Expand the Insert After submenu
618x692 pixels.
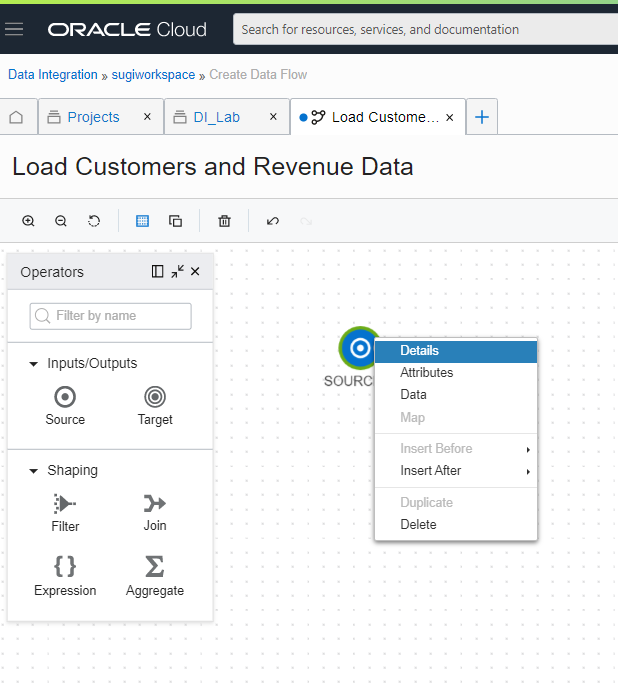pos(456,471)
